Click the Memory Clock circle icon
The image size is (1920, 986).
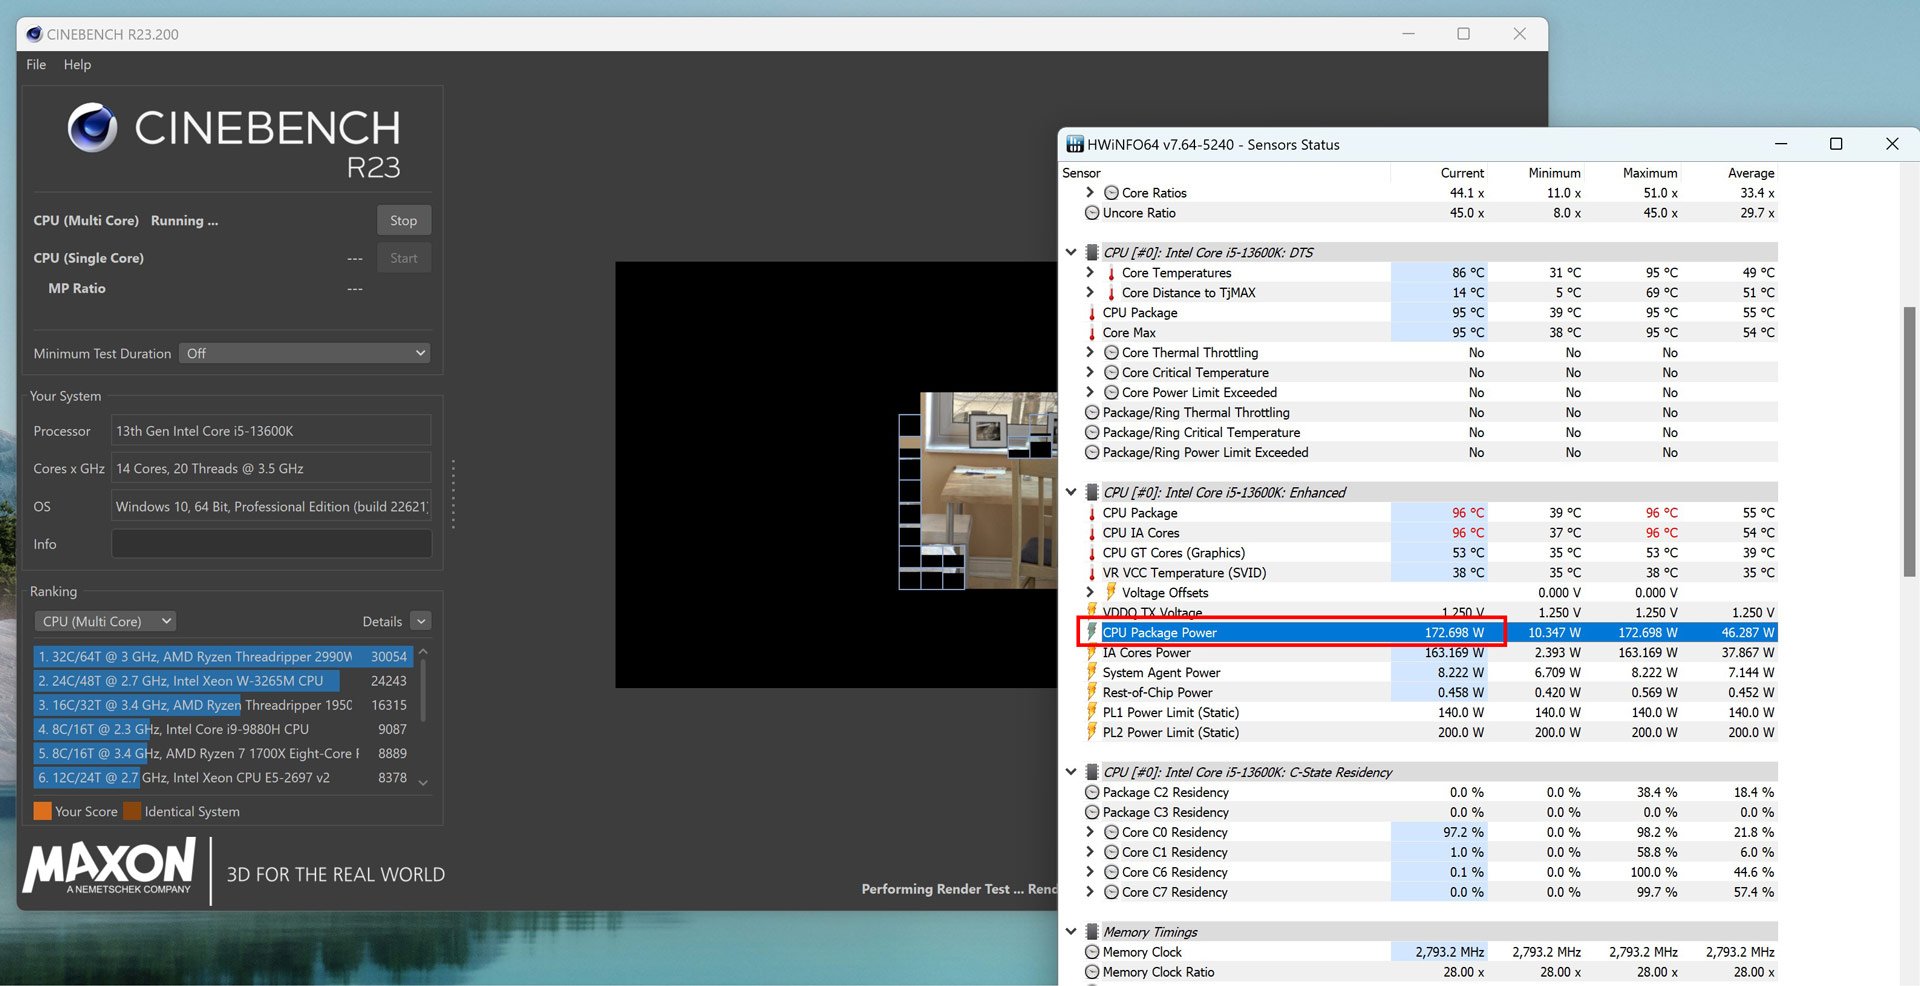click(x=1092, y=952)
